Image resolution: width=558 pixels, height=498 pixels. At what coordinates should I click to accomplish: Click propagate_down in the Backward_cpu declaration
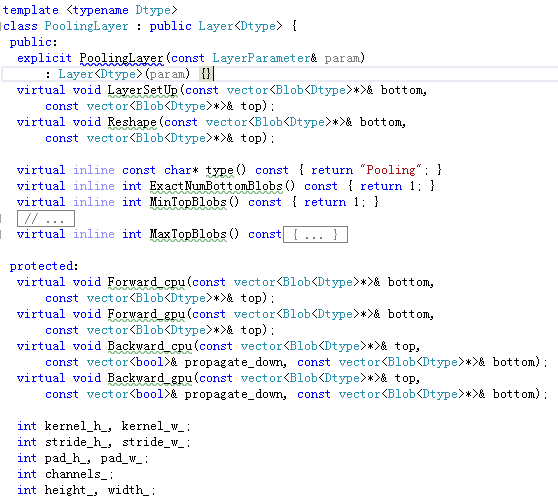tap(233, 362)
